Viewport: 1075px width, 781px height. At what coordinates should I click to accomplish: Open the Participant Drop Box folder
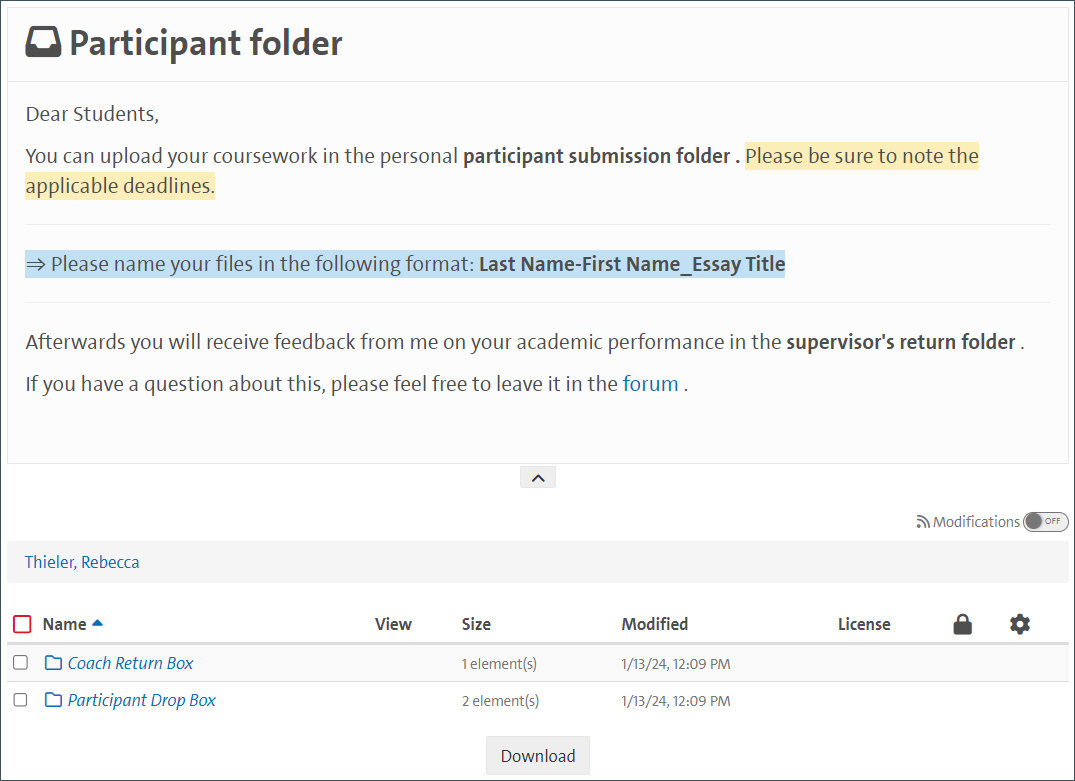[x=141, y=700]
